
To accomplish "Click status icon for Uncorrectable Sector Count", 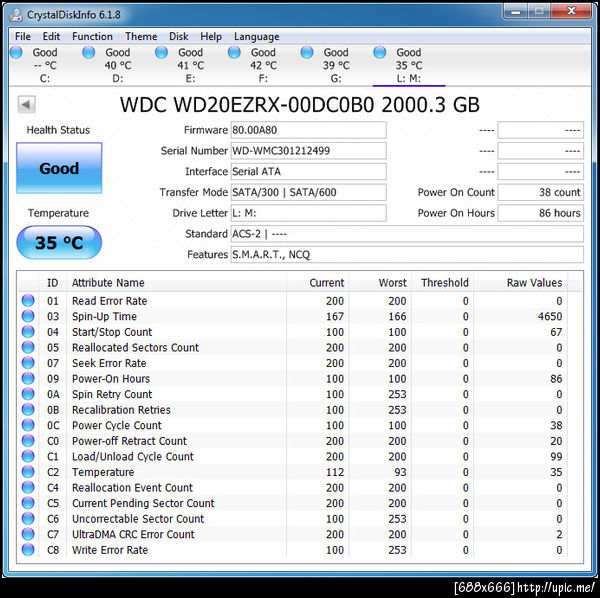I will pos(28,518).
